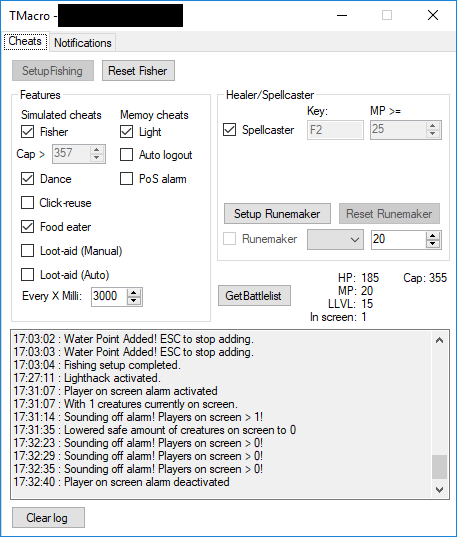This screenshot has height=537, width=457.
Task: Click log line 'Player on screen alarm deactivated'
Action: click(x=121, y=482)
